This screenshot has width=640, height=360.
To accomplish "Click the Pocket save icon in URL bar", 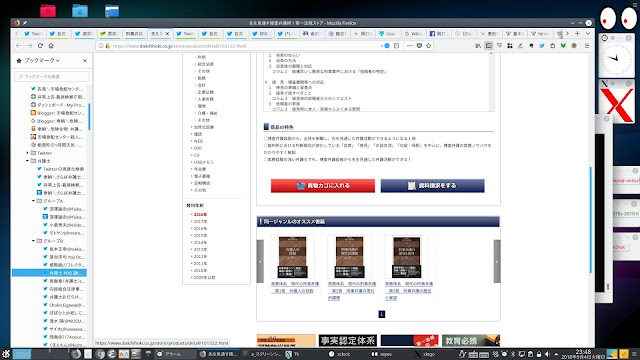I will [x=419, y=46].
